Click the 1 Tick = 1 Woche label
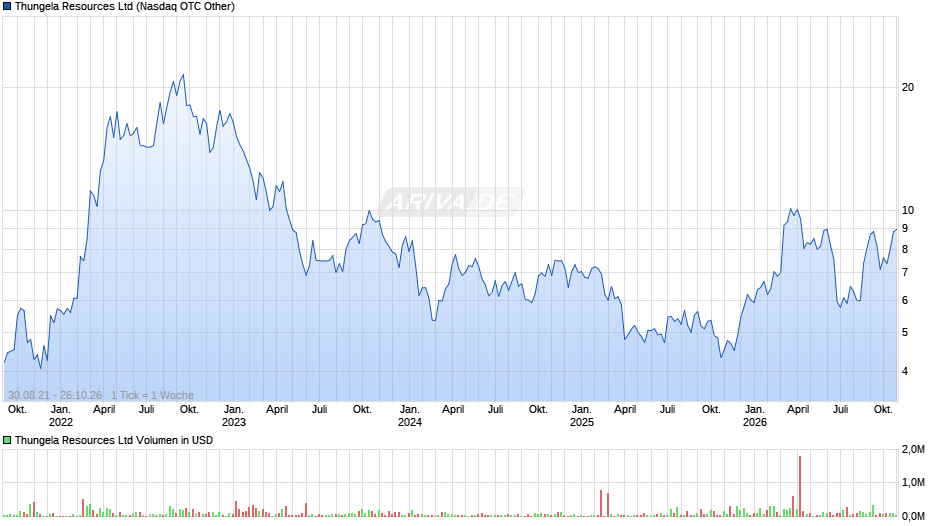The height and width of the screenshot is (526, 940). click(152, 395)
